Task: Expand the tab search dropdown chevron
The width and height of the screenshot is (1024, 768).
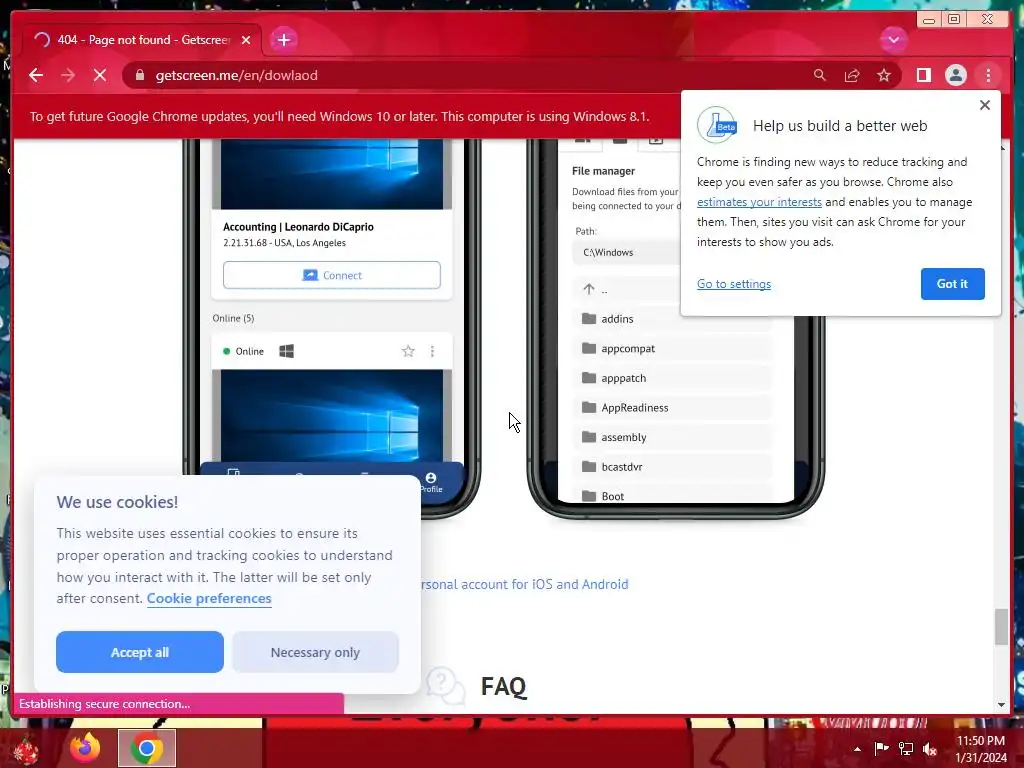Action: (x=893, y=40)
